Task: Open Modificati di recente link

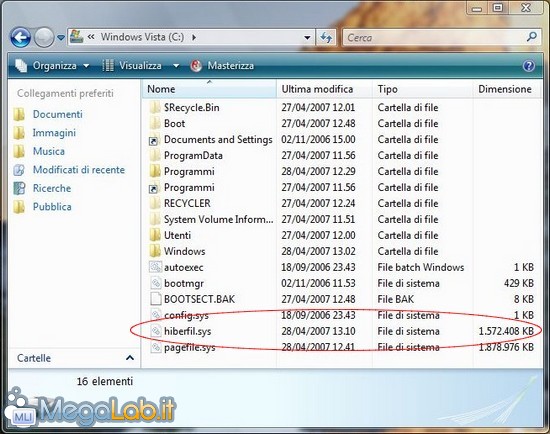Action: (79, 170)
